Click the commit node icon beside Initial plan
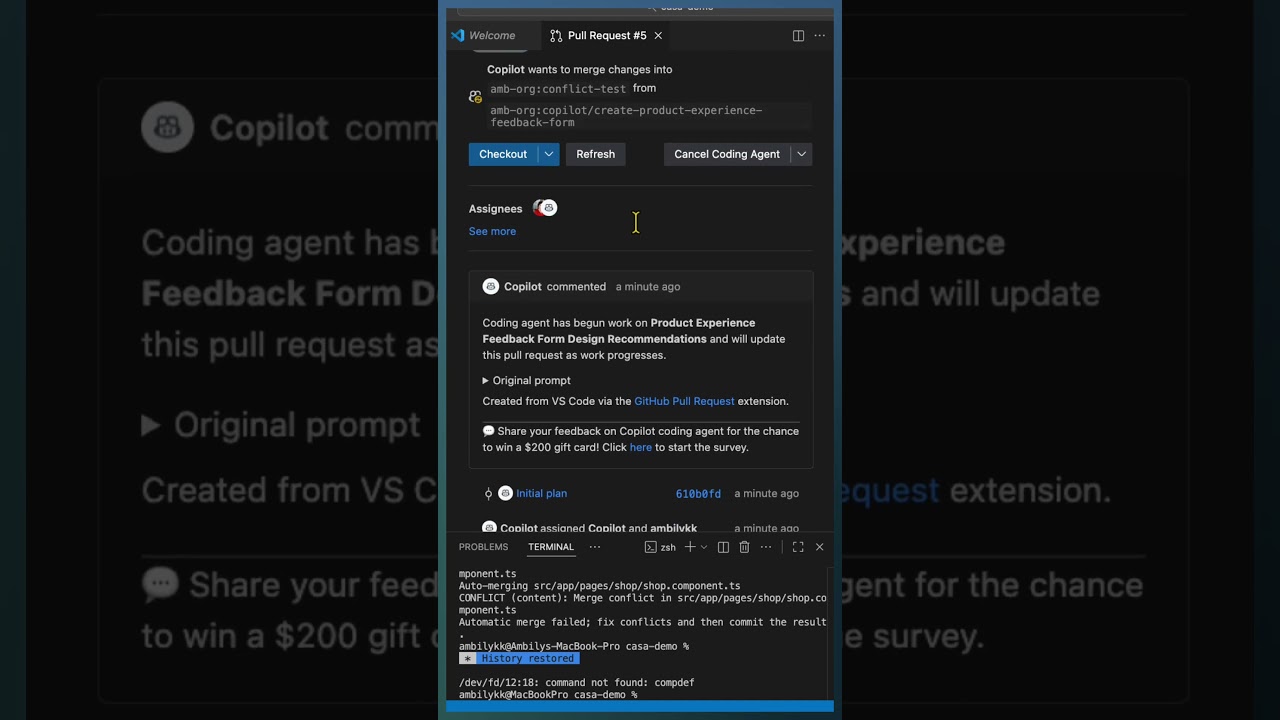 488,493
